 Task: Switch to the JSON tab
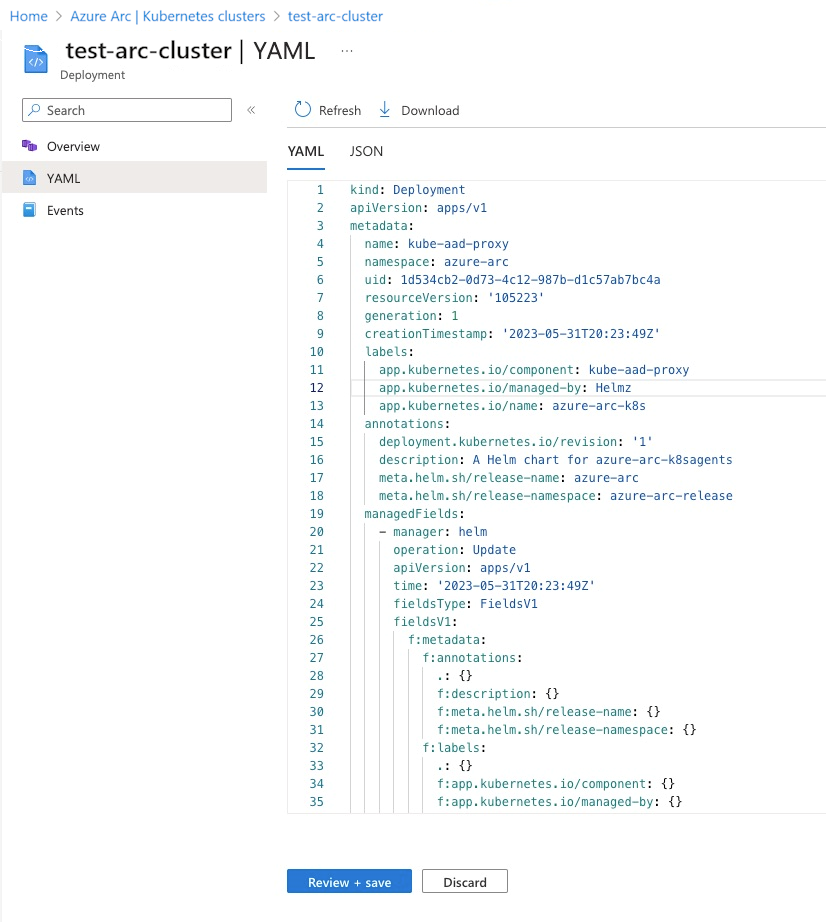pyautogui.click(x=366, y=151)
